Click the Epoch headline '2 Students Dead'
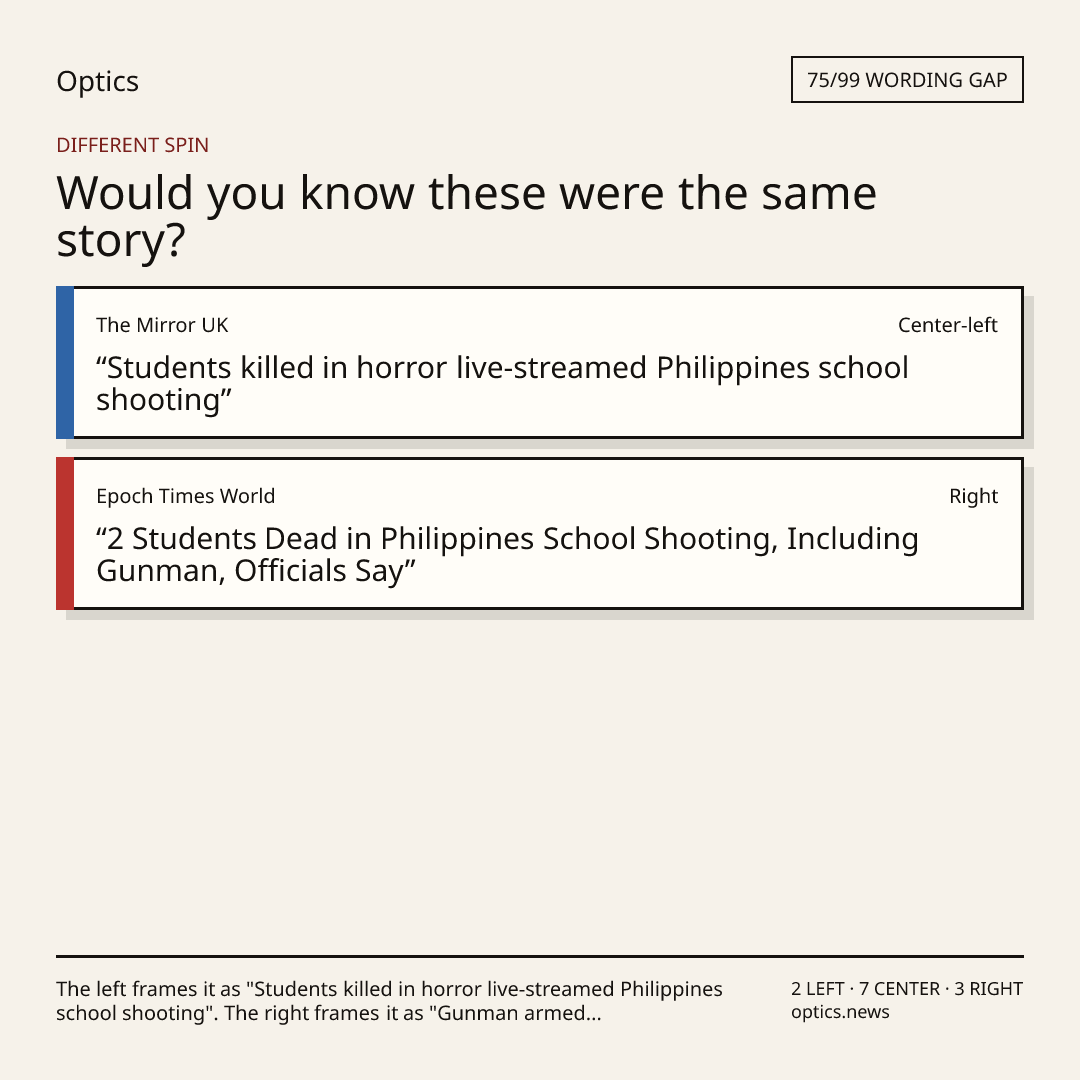This screenshot has width=1080, height=1080. pos(507,554)
